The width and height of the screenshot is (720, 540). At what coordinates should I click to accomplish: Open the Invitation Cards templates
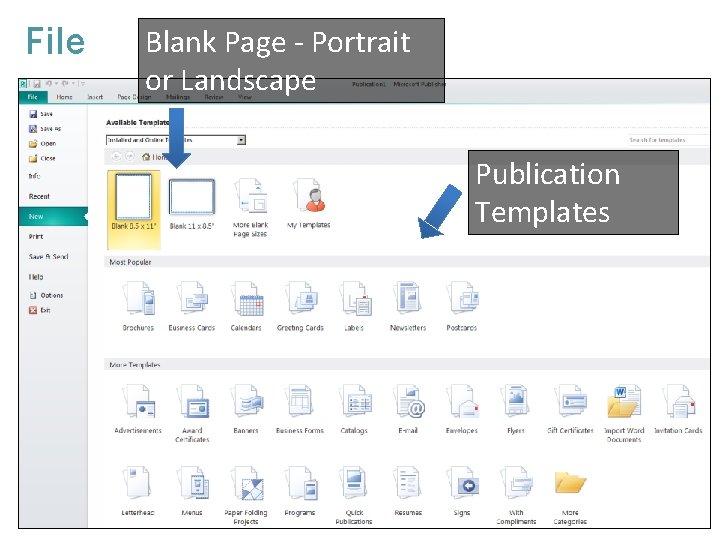coord(678,409)
